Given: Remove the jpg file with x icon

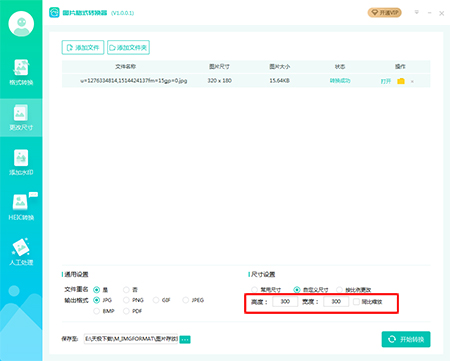Looking at the screenshot, I should [x=412, y=81].
